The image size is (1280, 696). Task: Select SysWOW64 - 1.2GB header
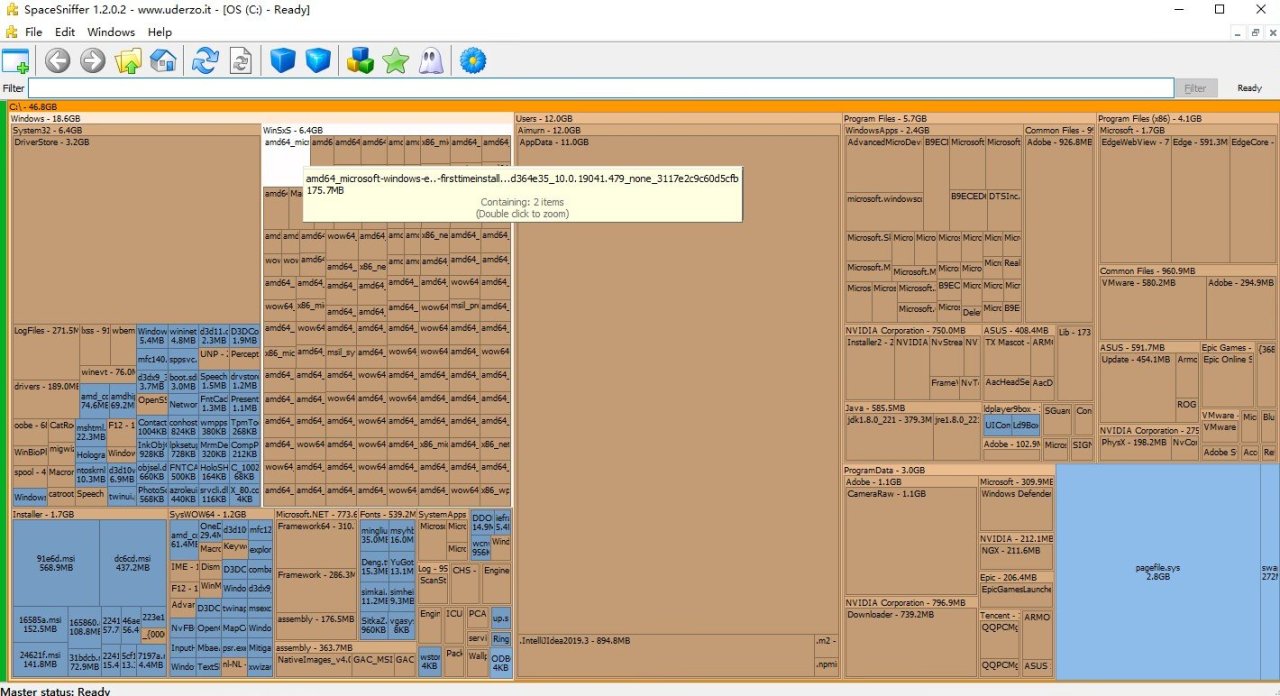[x=220, y=514]
